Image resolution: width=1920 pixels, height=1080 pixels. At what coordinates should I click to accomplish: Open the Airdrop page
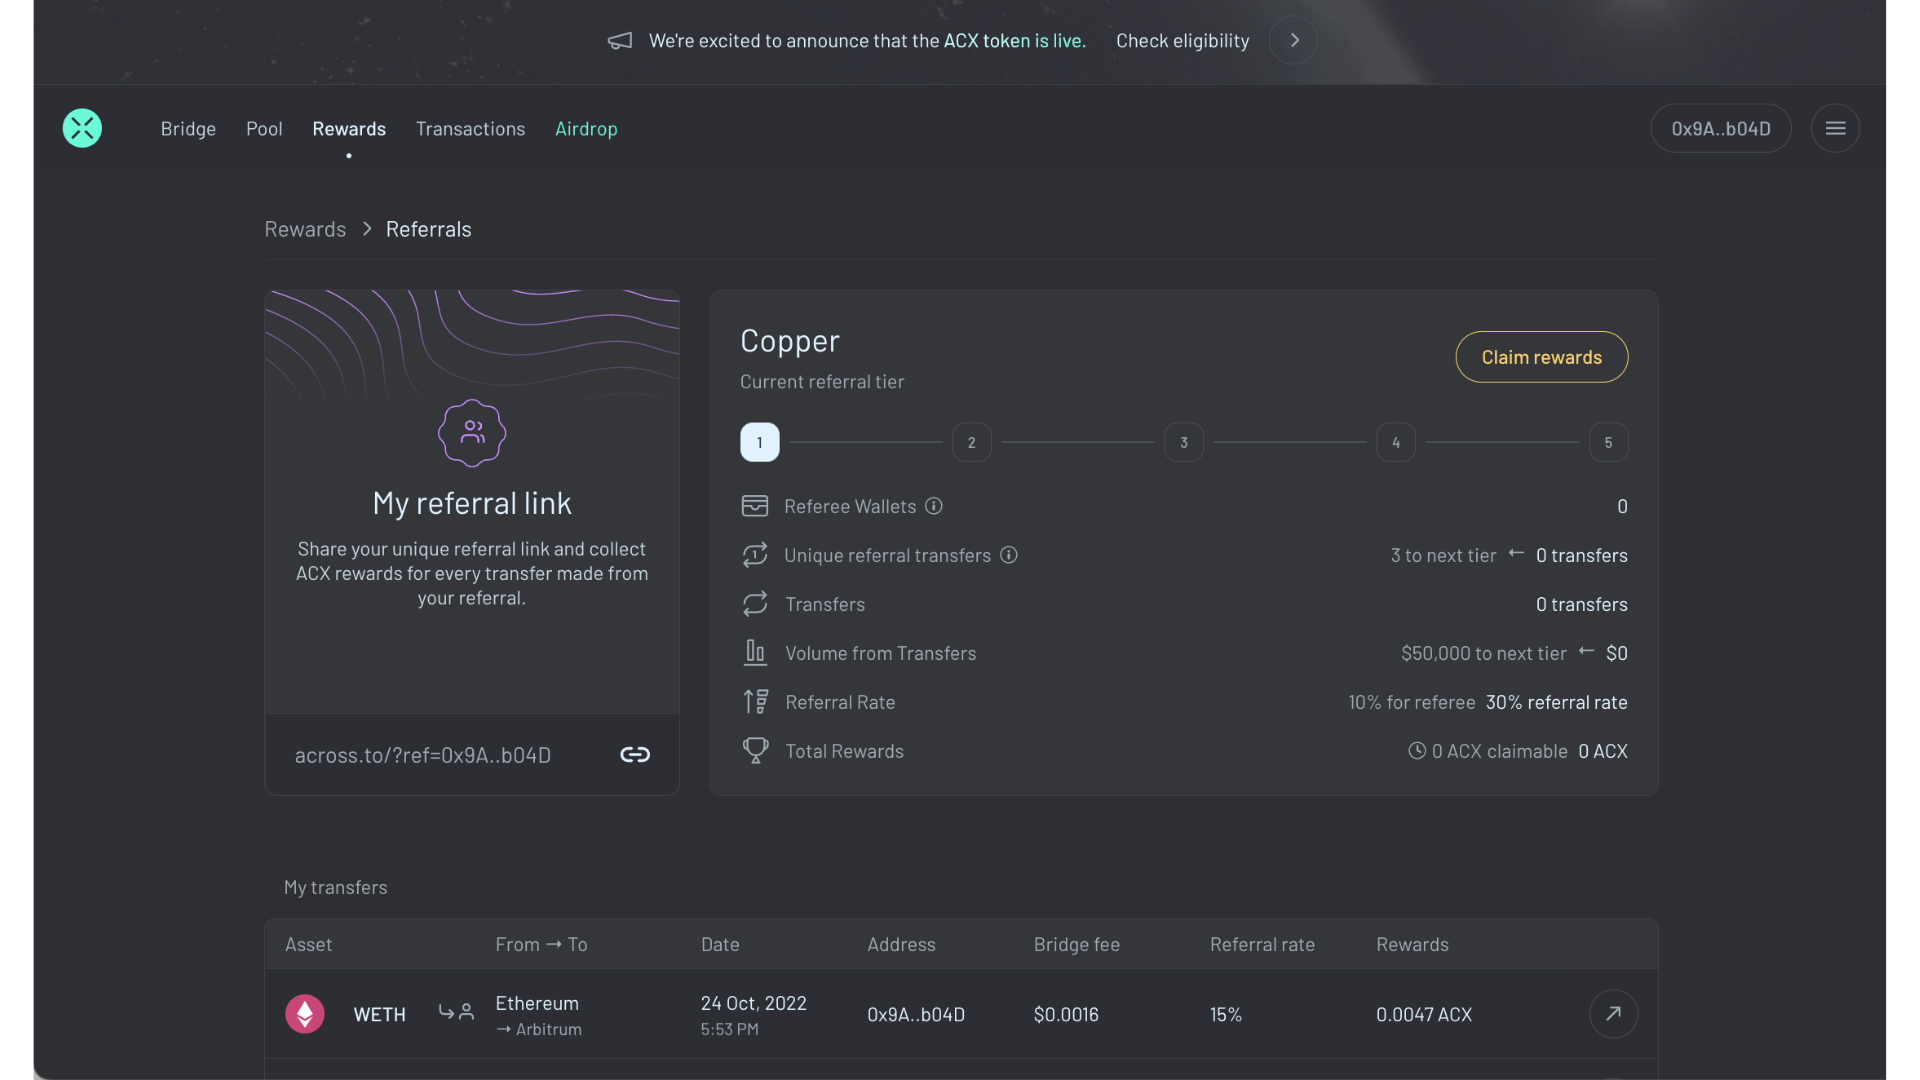[x=586, y=129]
